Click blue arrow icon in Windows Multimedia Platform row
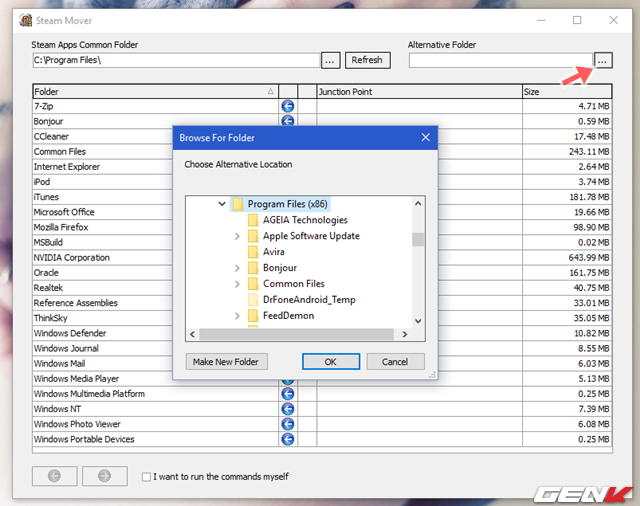Viewport: 640px width, 506px height. [x=288, y=394]
